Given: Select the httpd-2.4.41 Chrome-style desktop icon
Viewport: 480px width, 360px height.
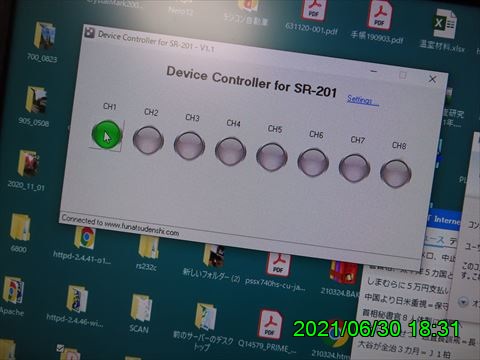Looking at the screenshot, I should pos(85,237).
